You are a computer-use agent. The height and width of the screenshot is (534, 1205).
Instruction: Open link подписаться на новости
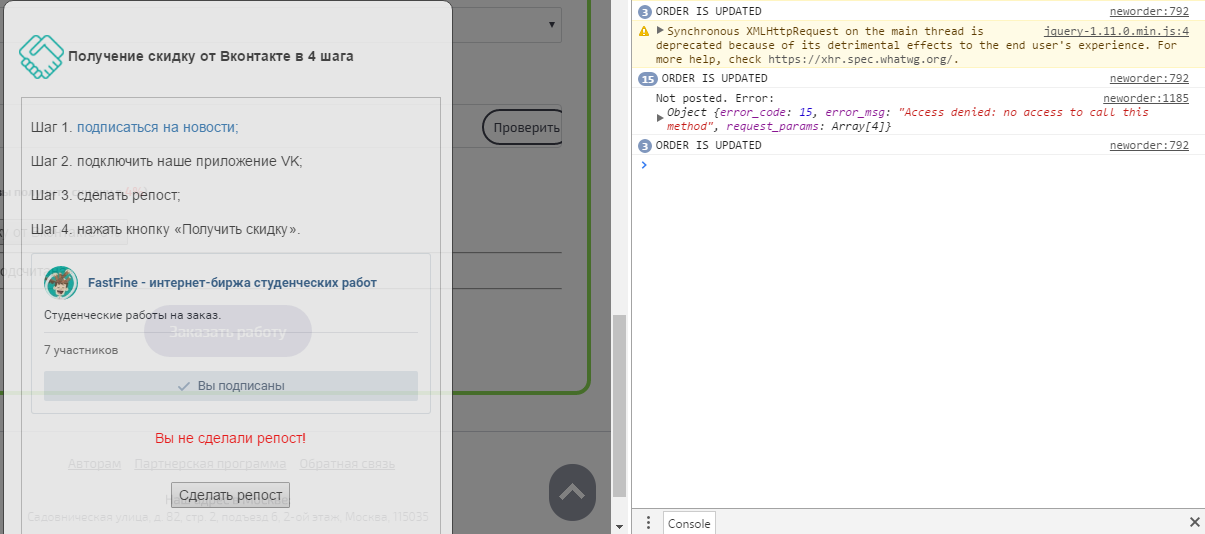point(156,127)
